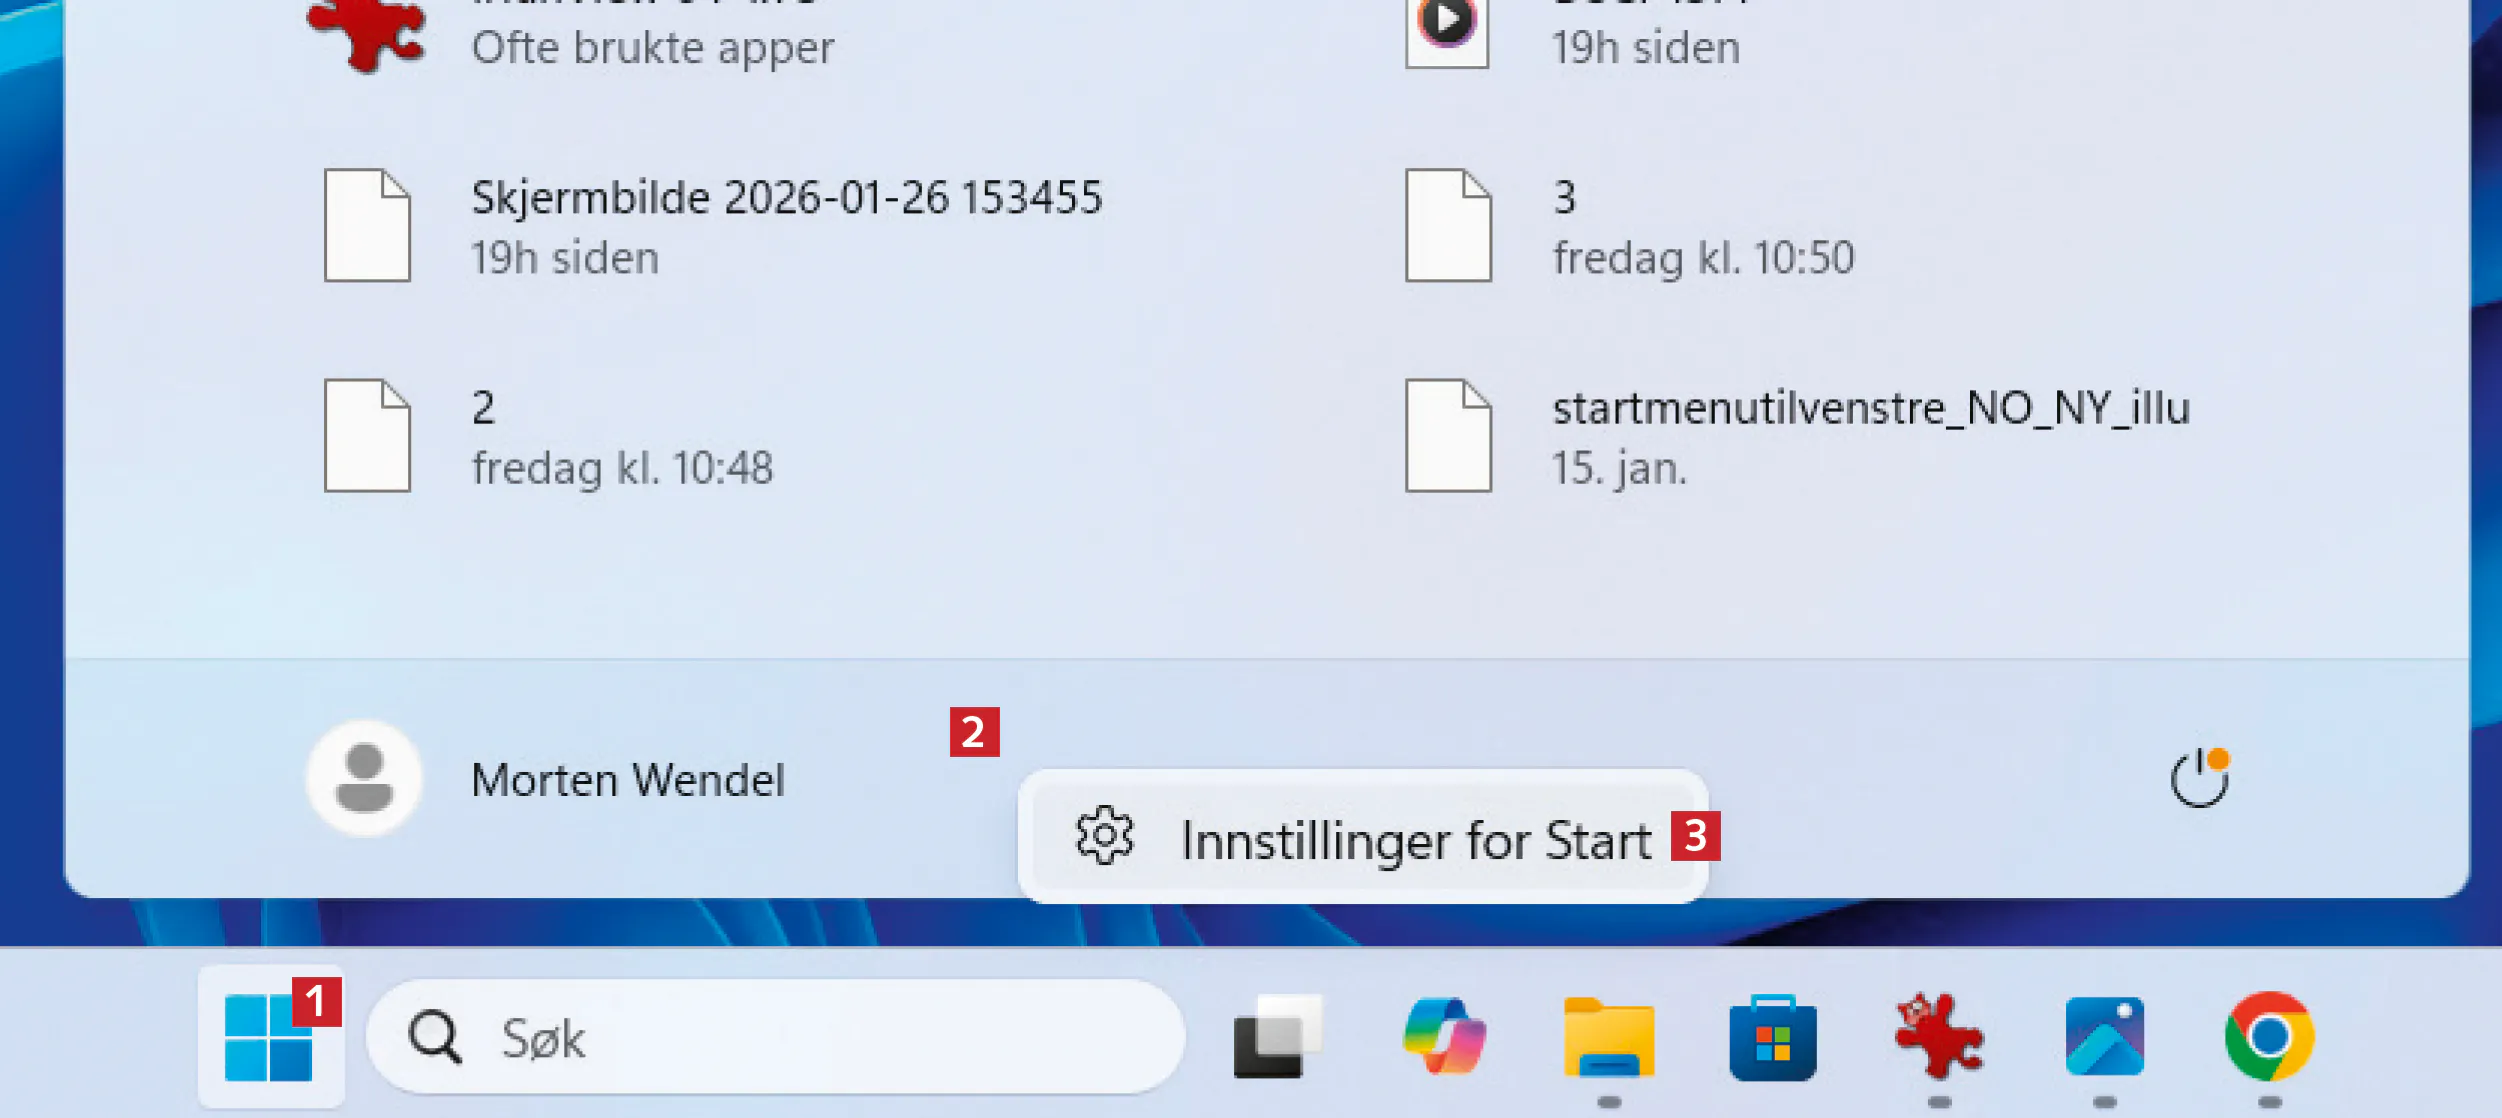This screenshot has height=1118, width=2502.
Task: Open the Photos app on the taskbar
Action: (x=2104, y=1037)
